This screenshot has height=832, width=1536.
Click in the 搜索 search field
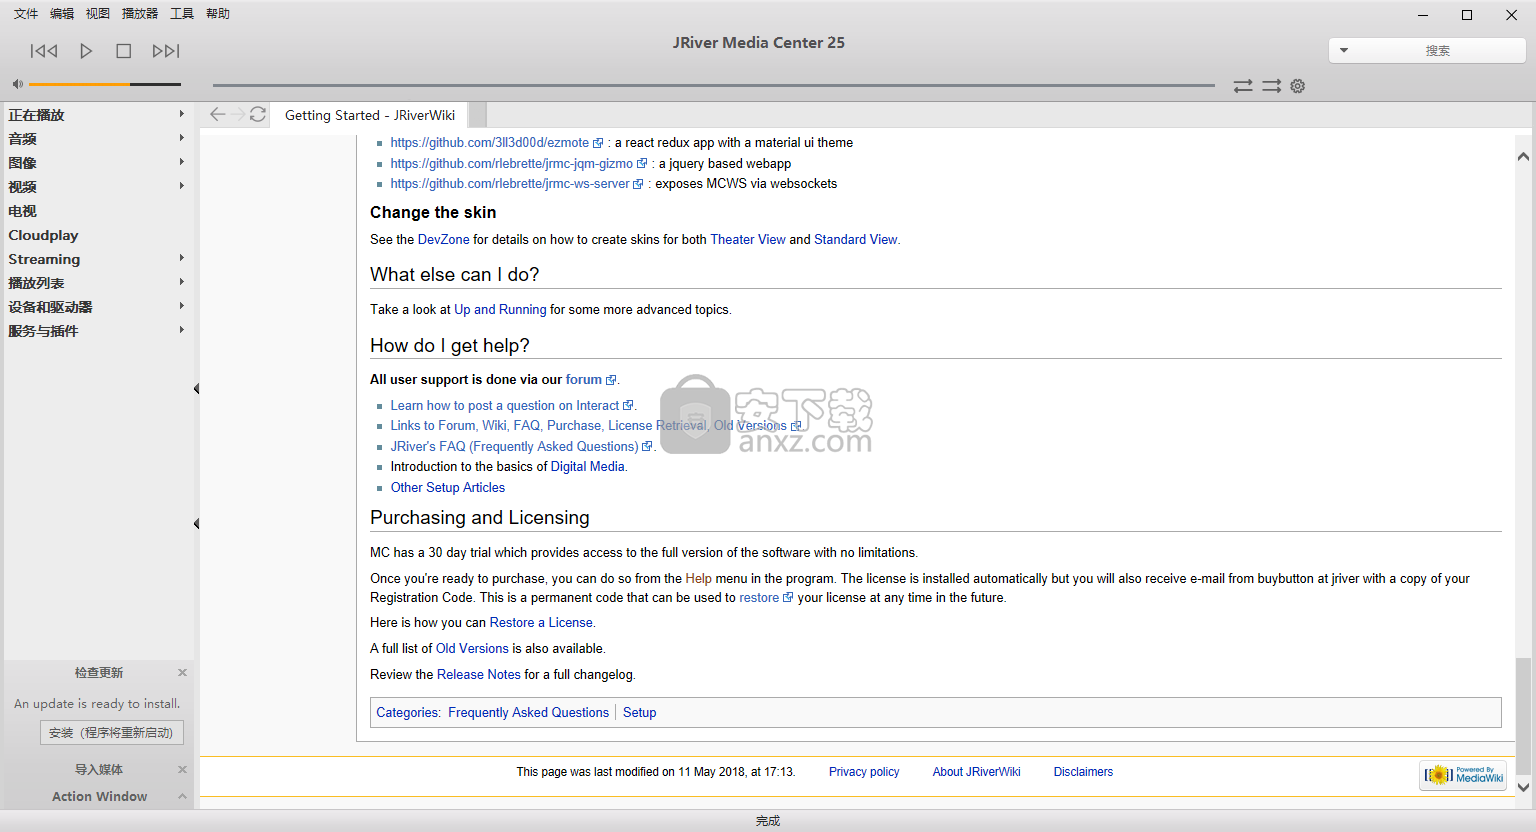(1438, 50)
